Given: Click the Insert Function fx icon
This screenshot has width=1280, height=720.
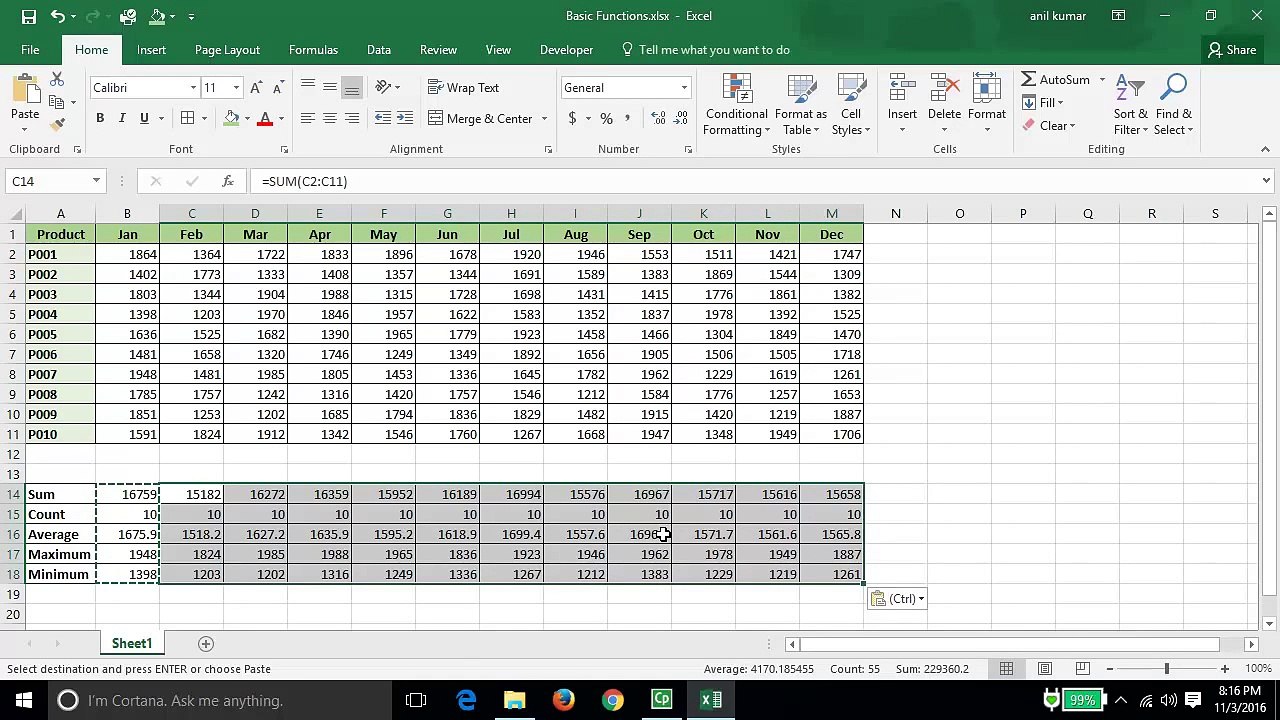Looking at the screenshot, I should tap(228, 181).
